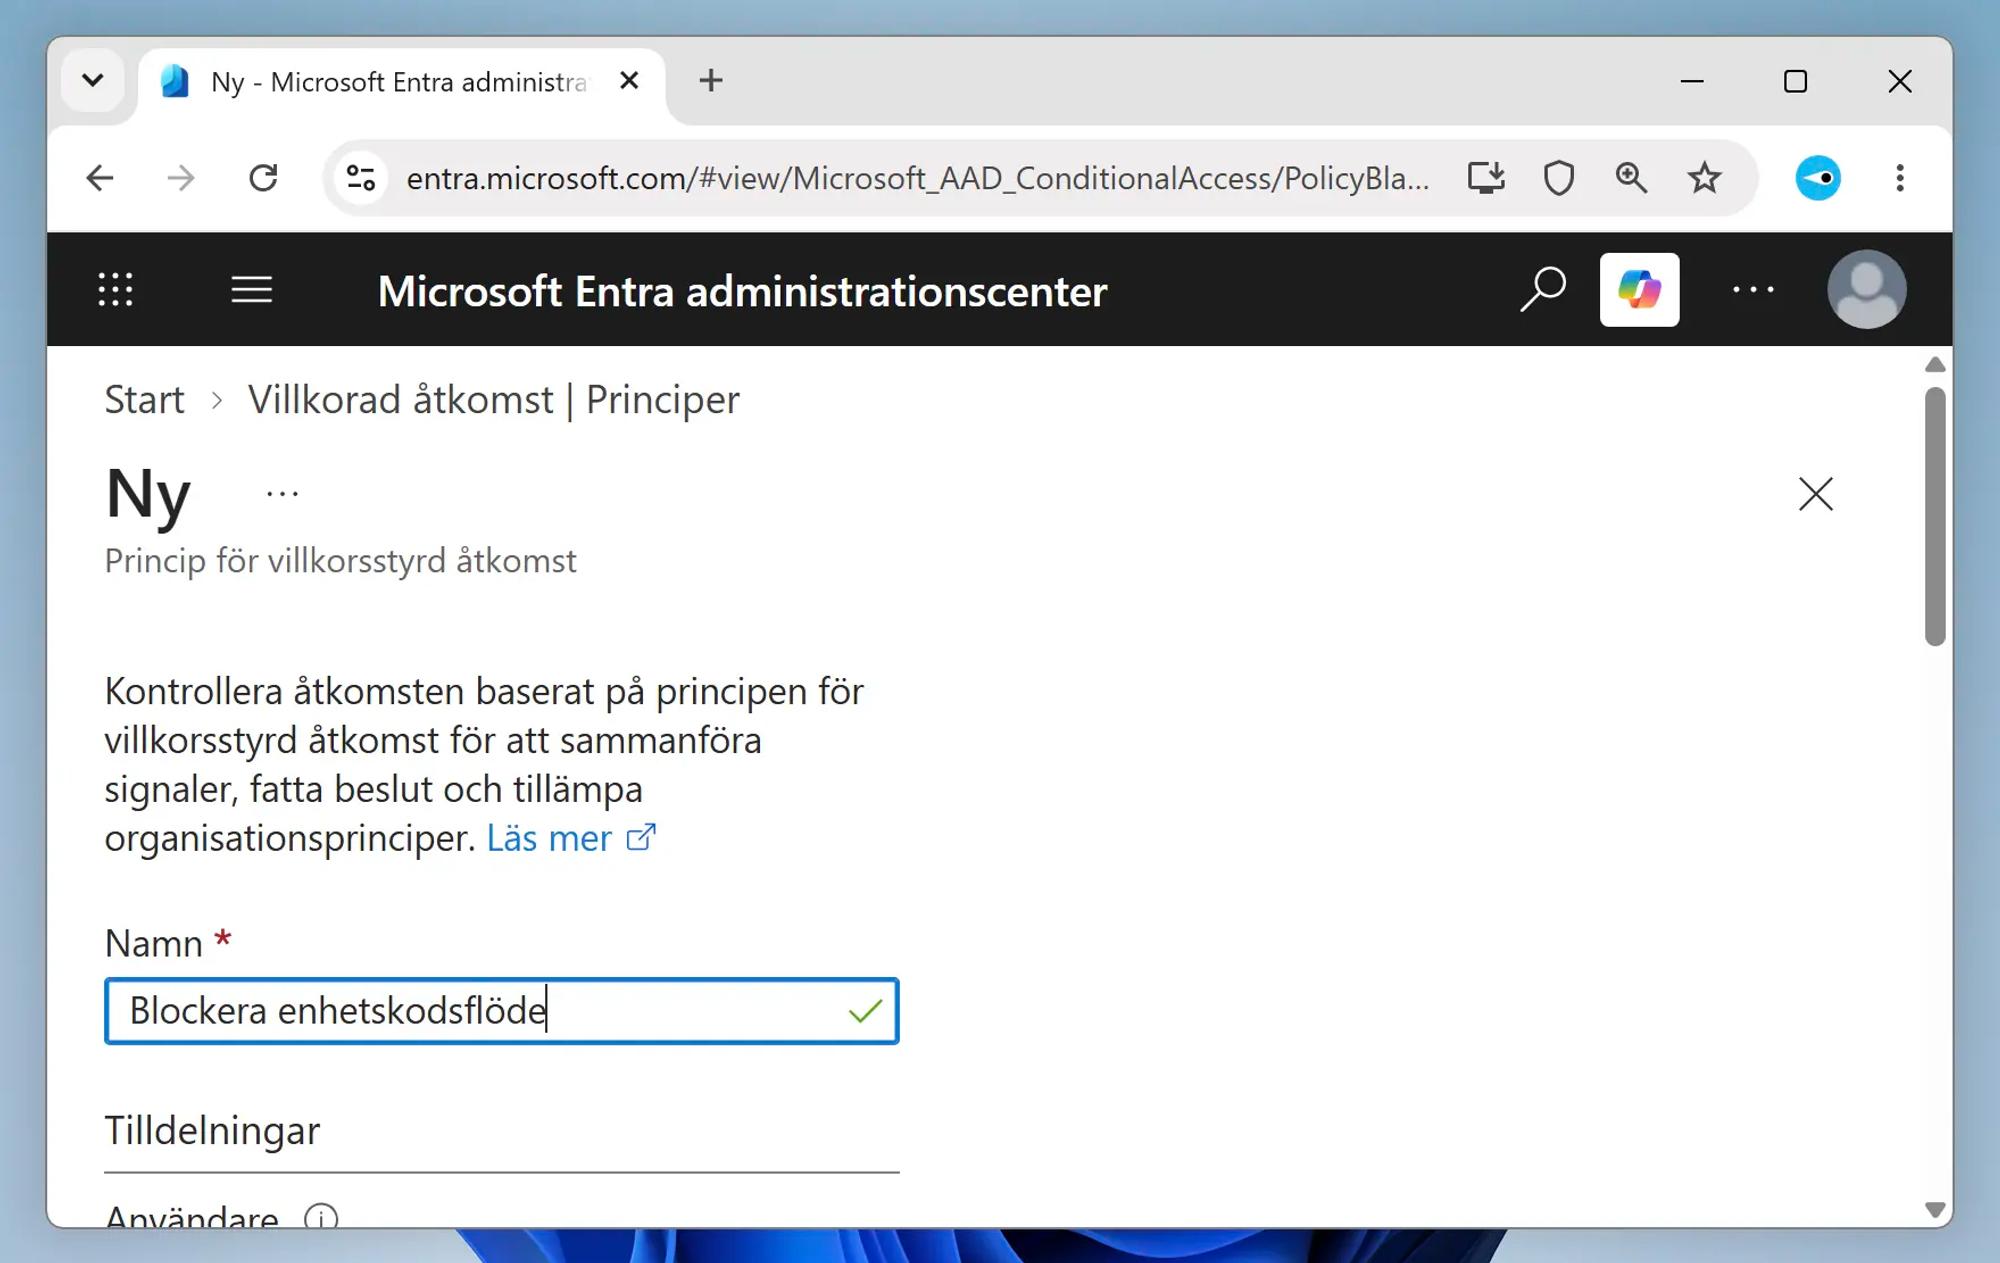
Task: Open the shield tracking protection icon
Action: click(1559, 179)
